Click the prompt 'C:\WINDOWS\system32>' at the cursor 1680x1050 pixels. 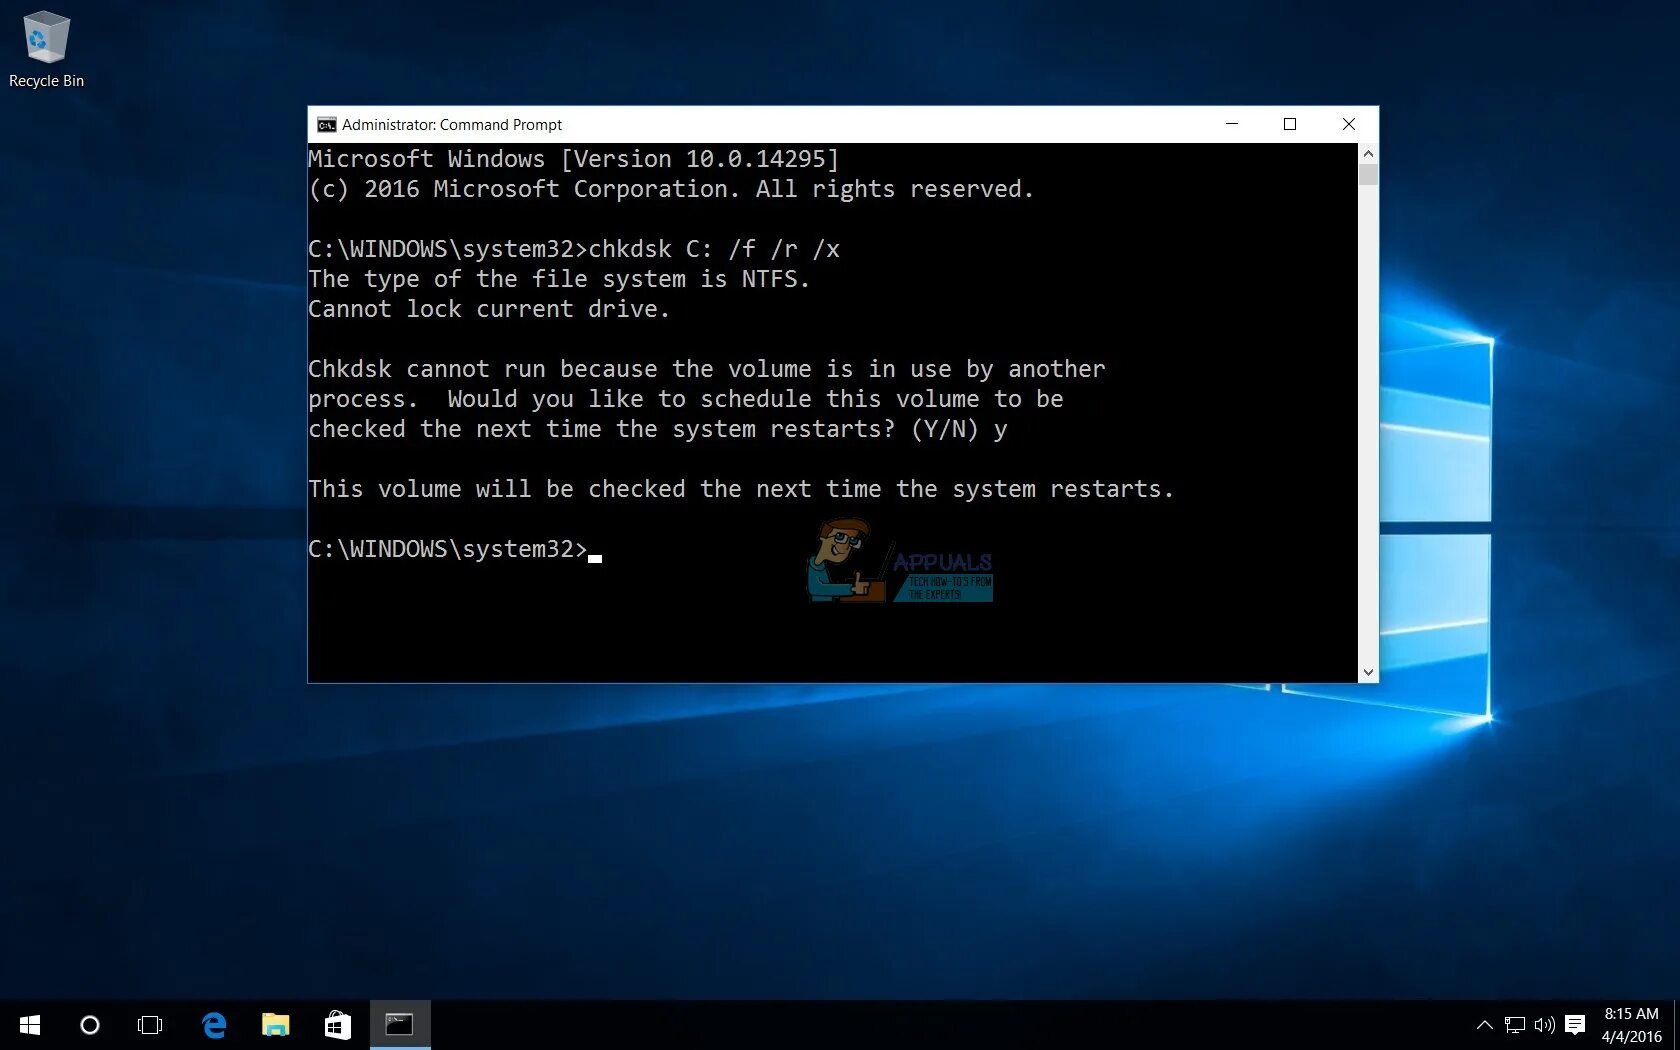[x=447, y=549]
